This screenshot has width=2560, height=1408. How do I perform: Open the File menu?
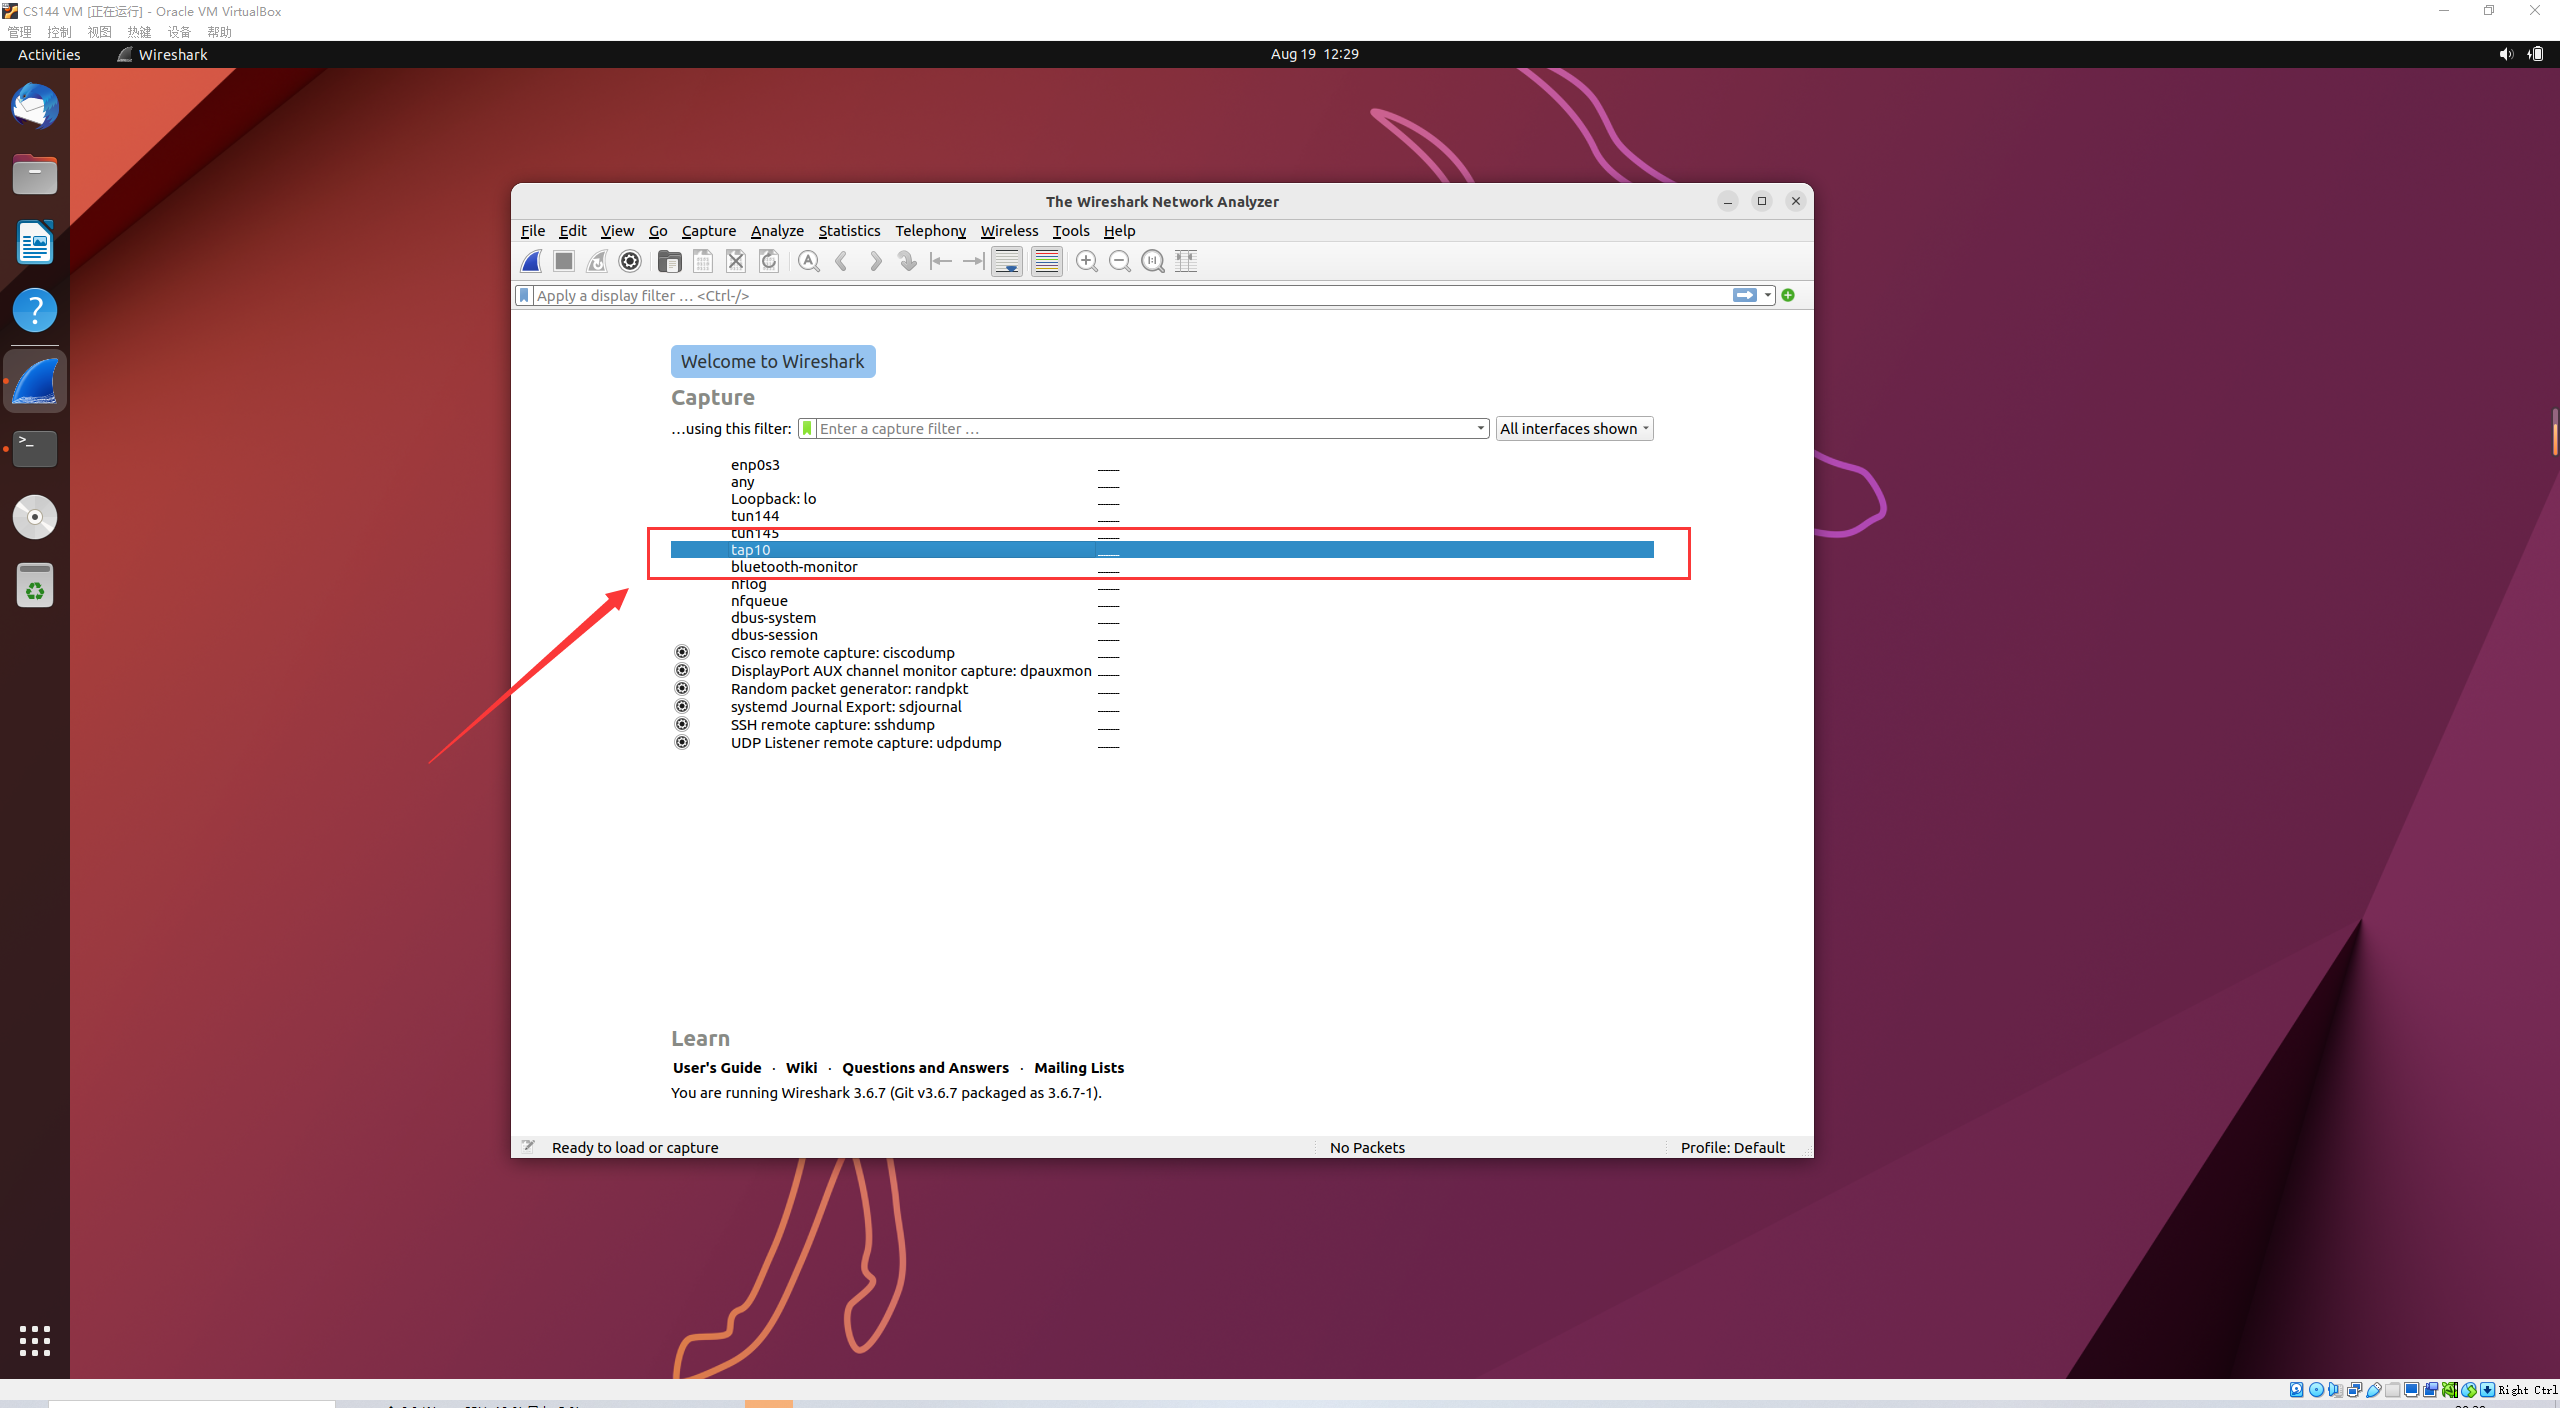pos(533,231)
